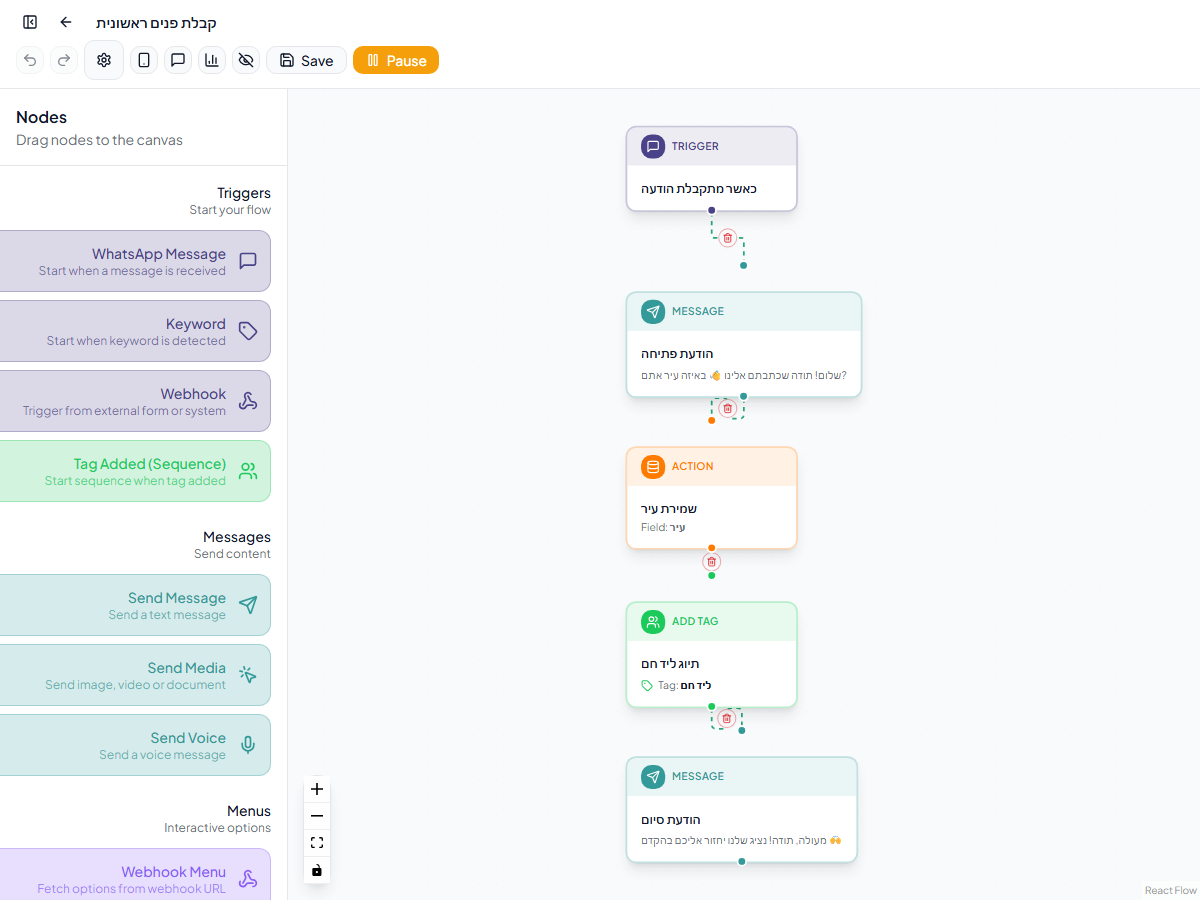Click the microphone icon on Send Voice card

point(248,745)
